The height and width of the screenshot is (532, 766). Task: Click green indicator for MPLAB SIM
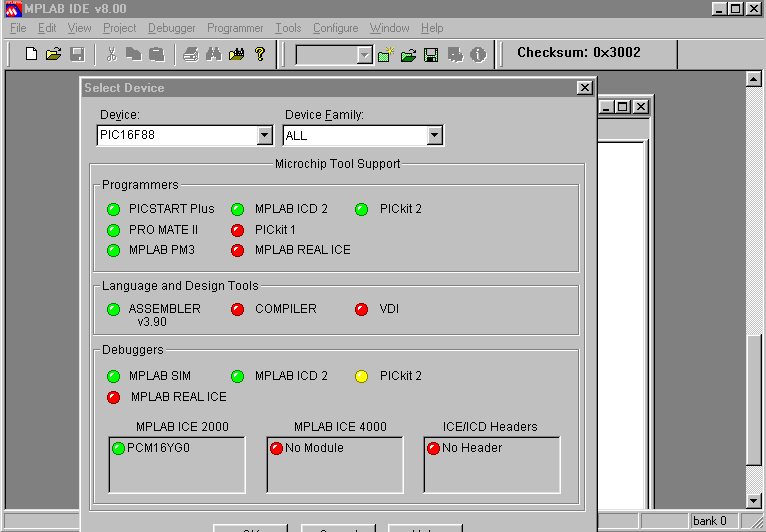point(113,376)
